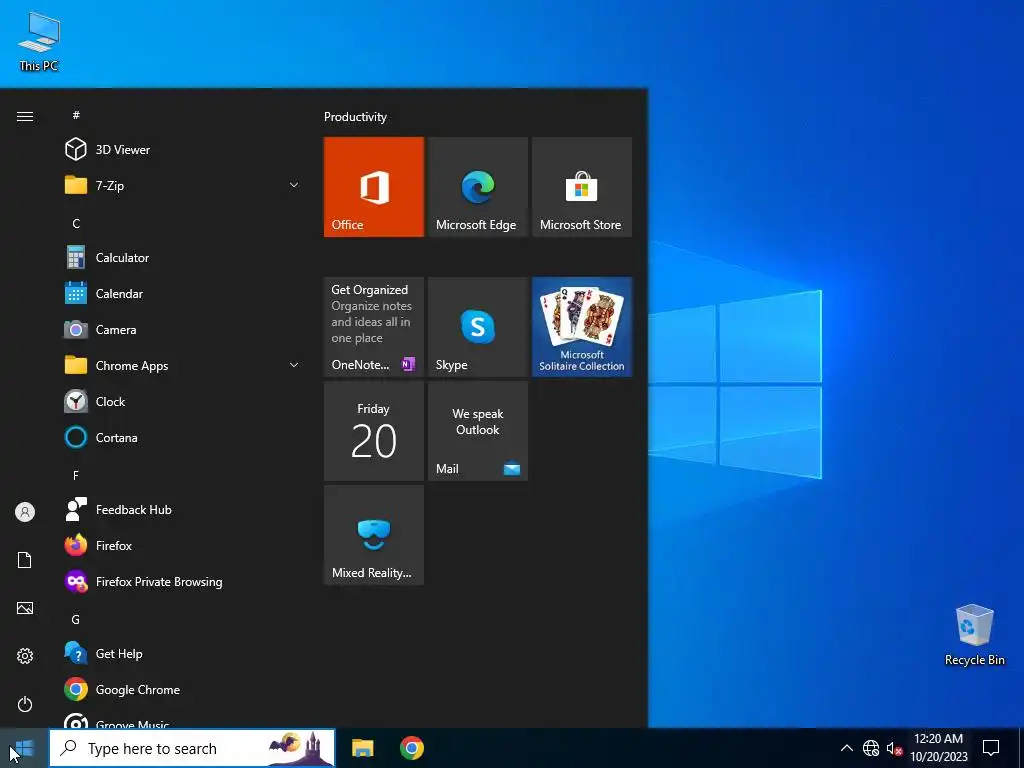This screenshot has height=768, width=1024.
Task: Open Microsoft Solitaire Collection tile
Action: 582,327
